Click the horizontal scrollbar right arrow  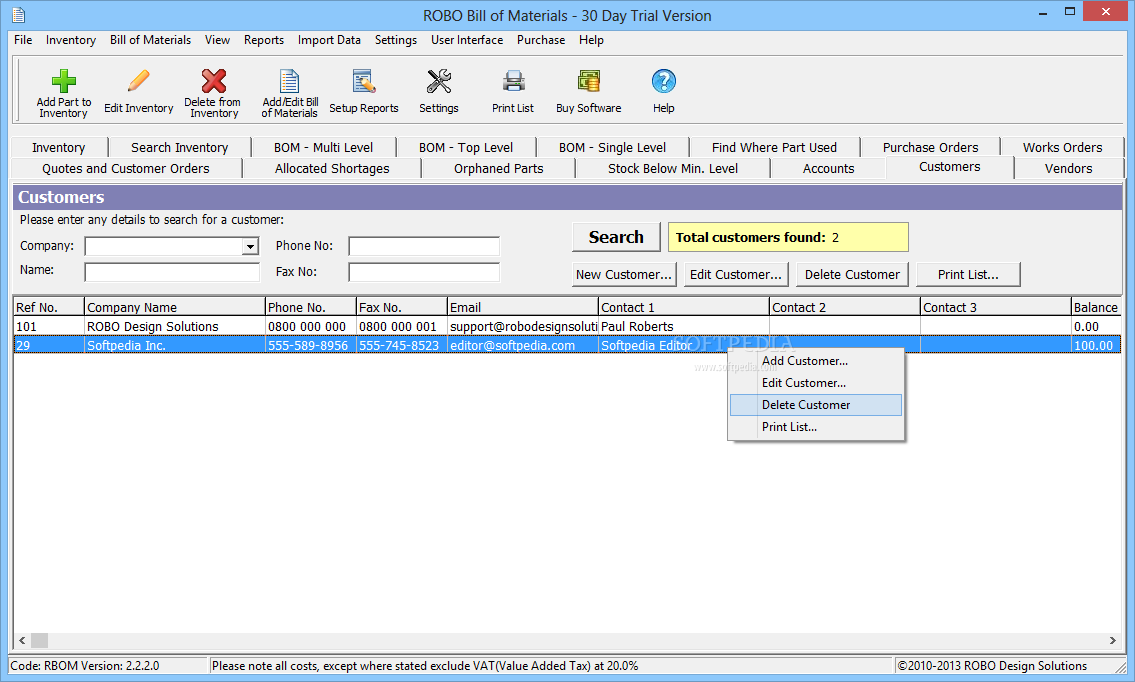click(1113, 640)
